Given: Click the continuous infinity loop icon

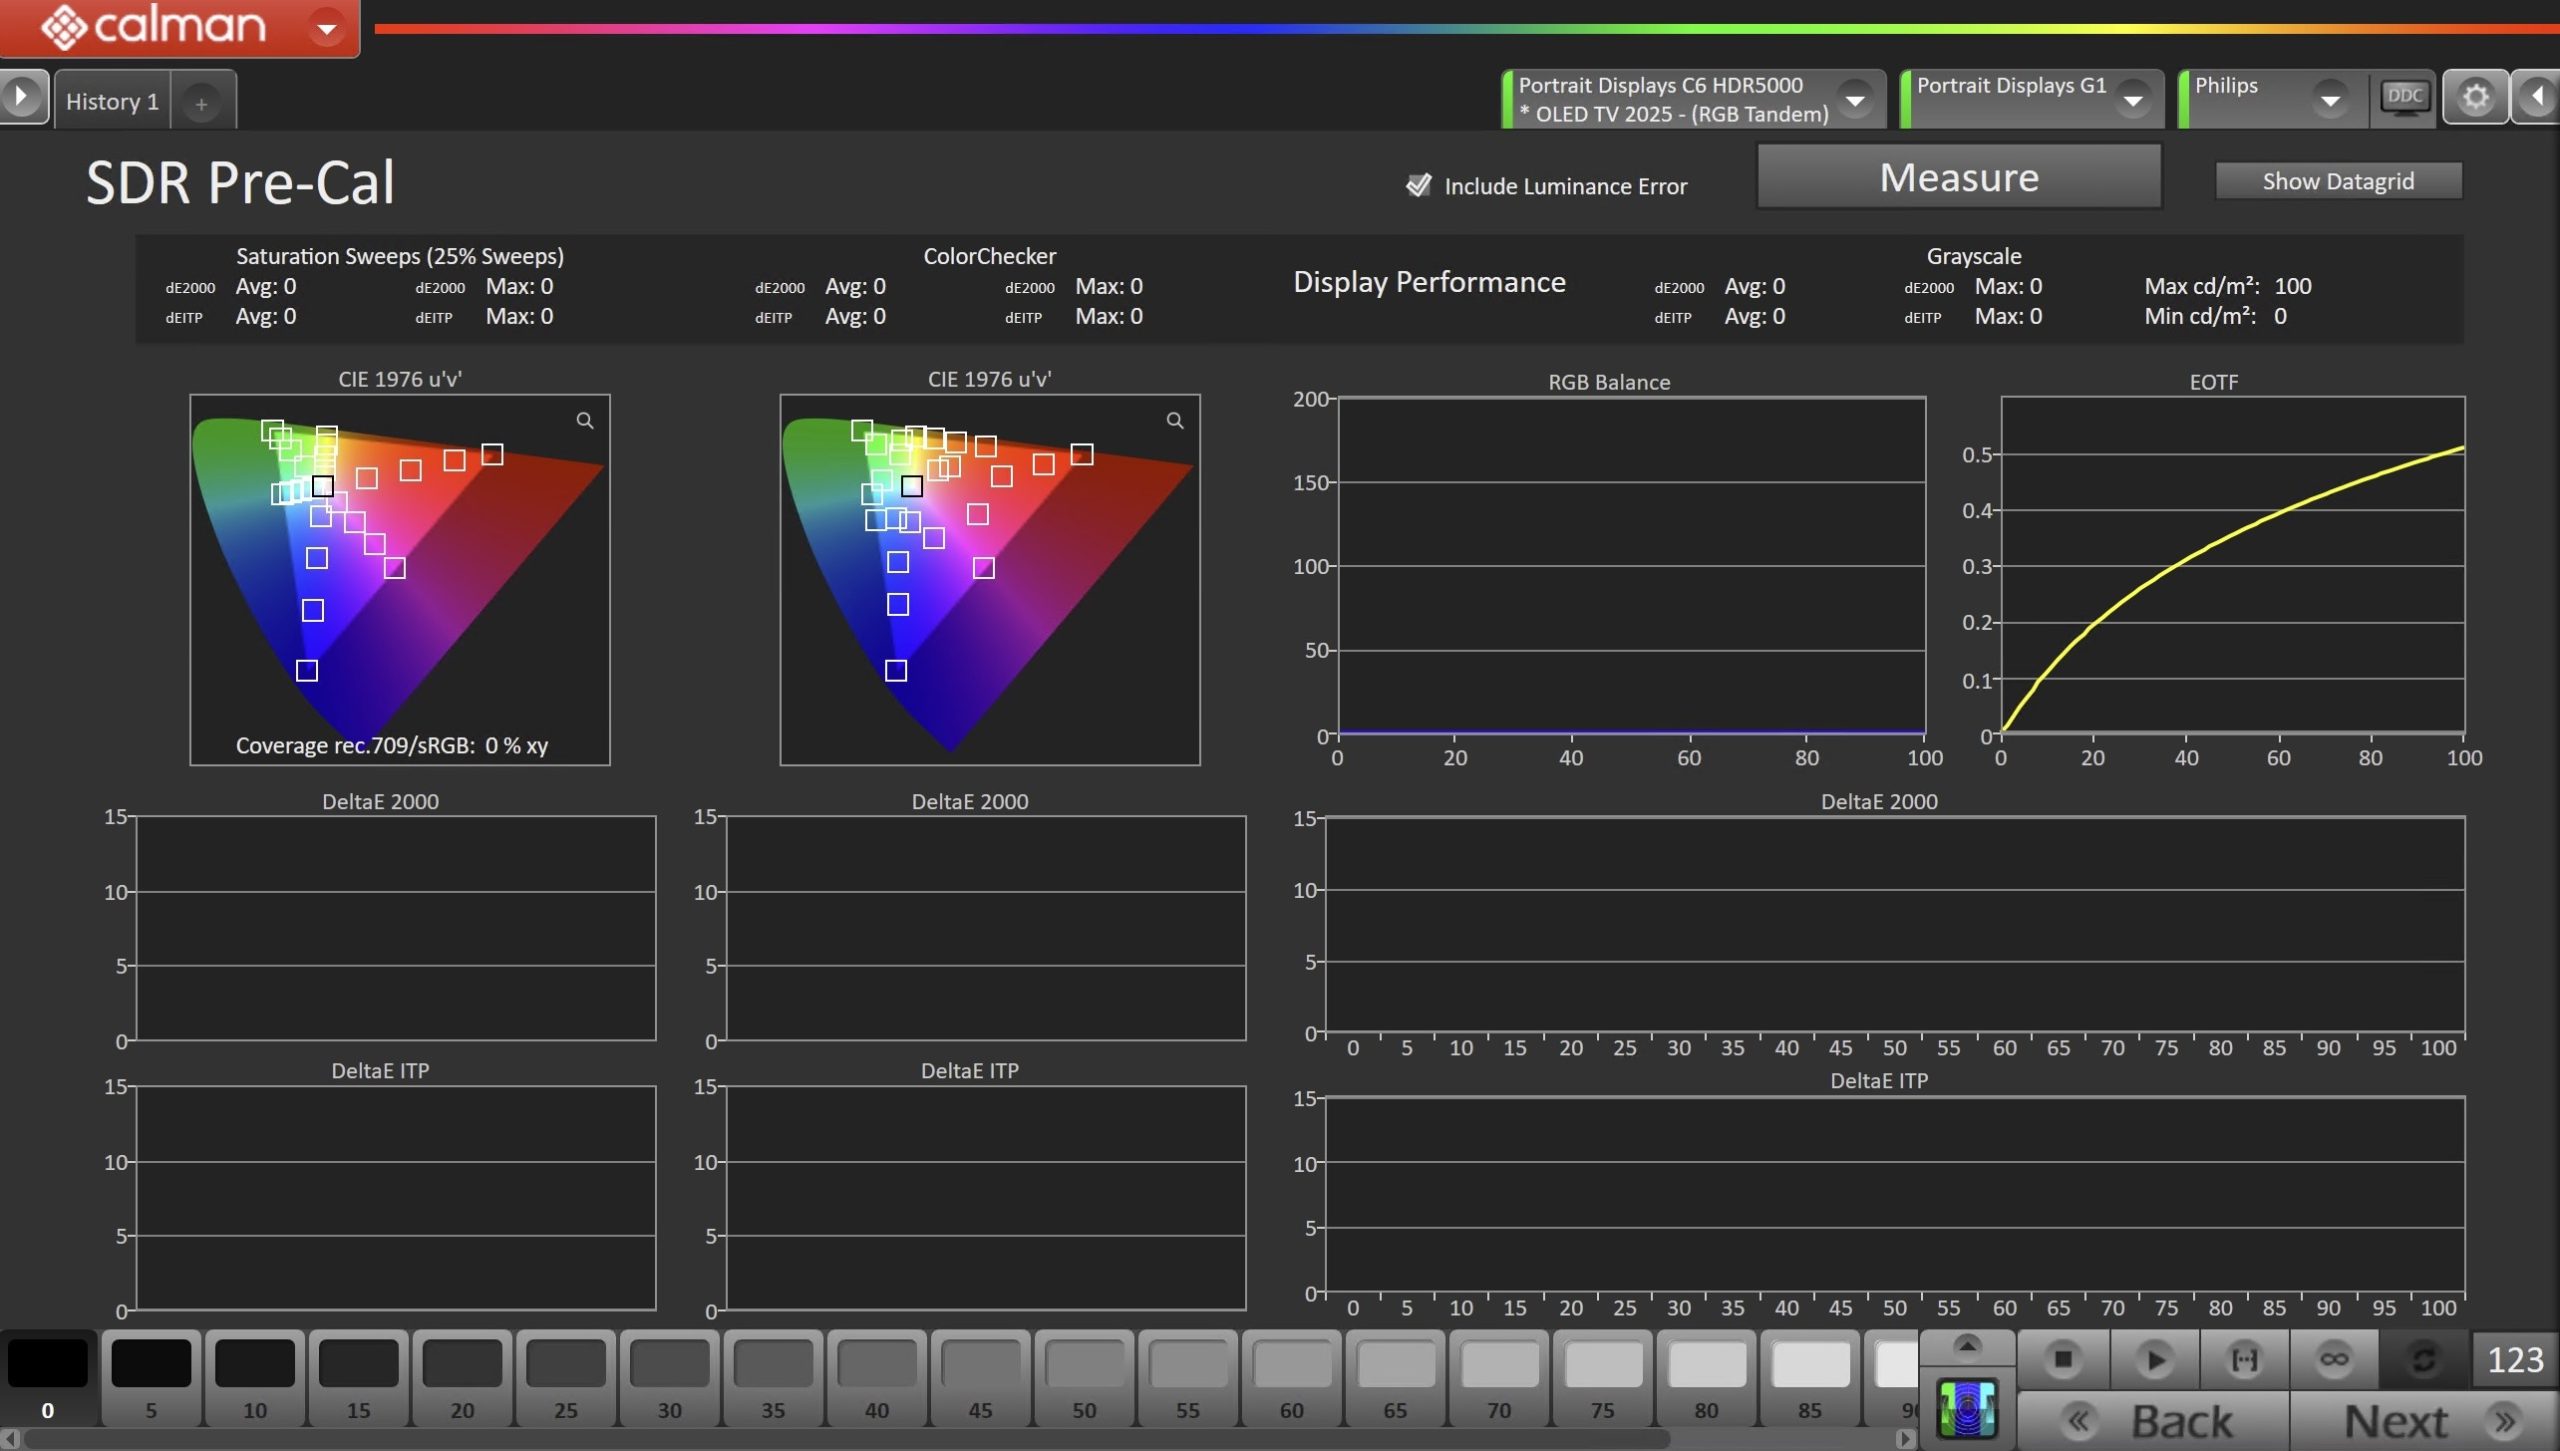Looking at the screenshot, I should click(x=2334, y=1359).
